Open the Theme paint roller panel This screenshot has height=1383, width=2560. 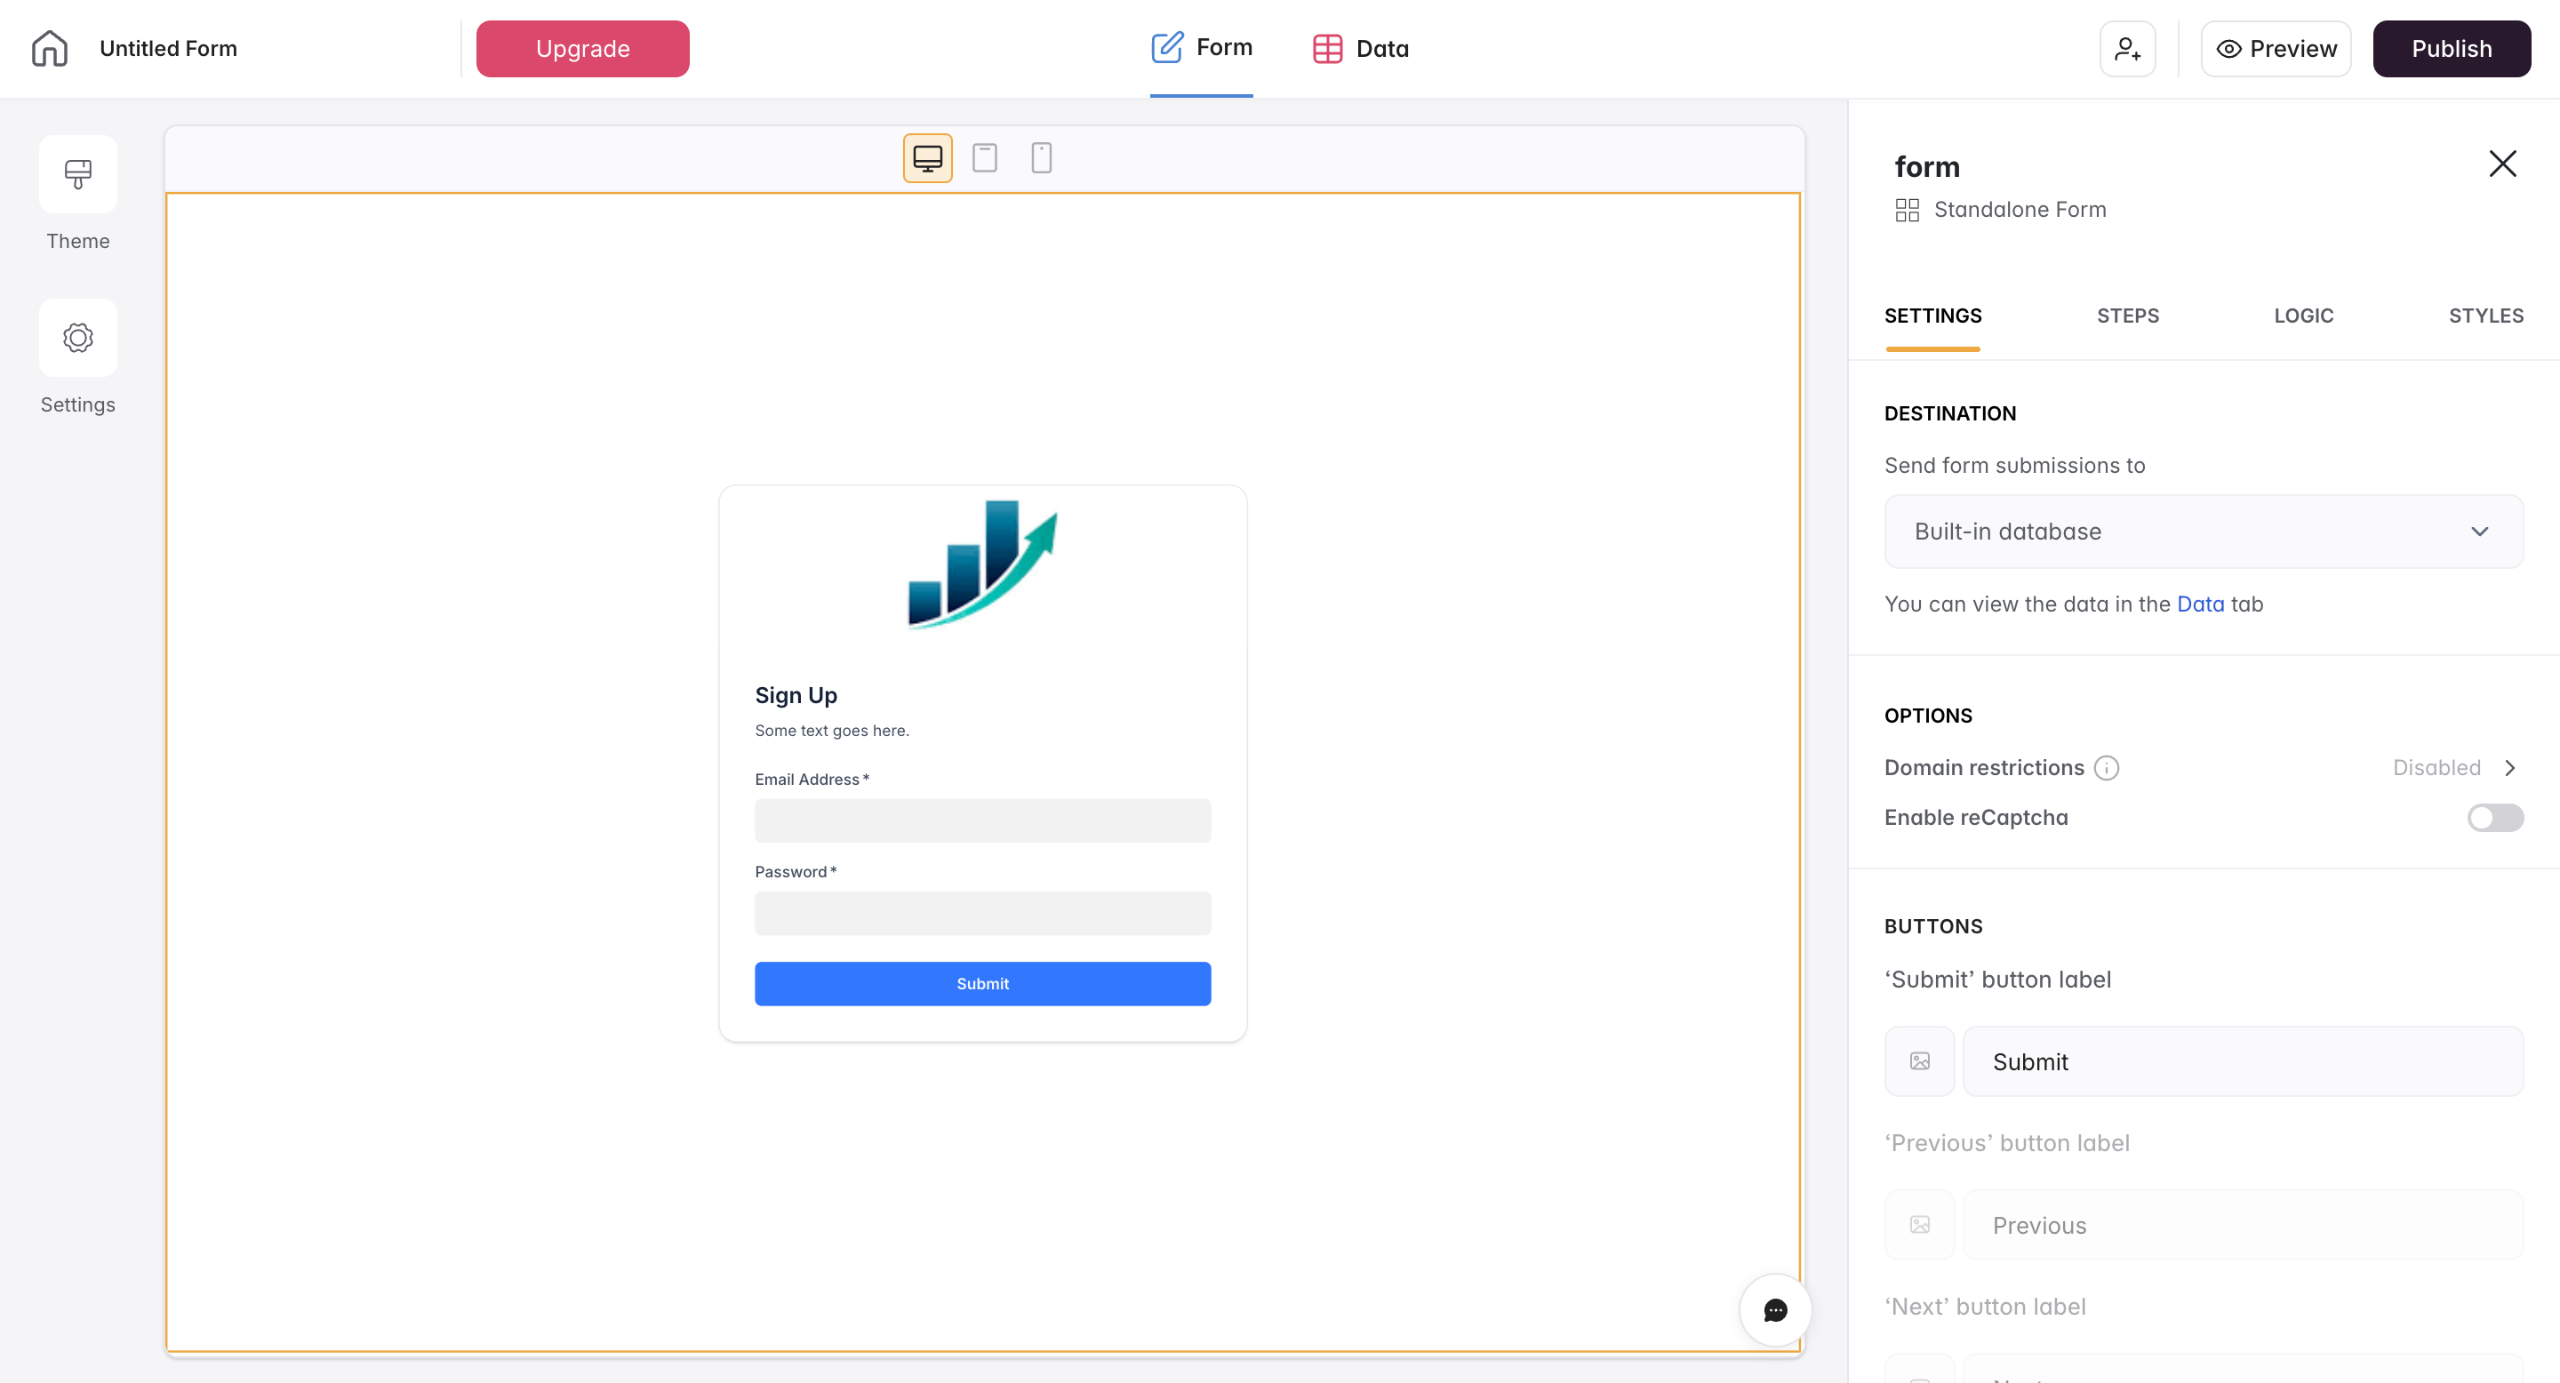(78, 174)
